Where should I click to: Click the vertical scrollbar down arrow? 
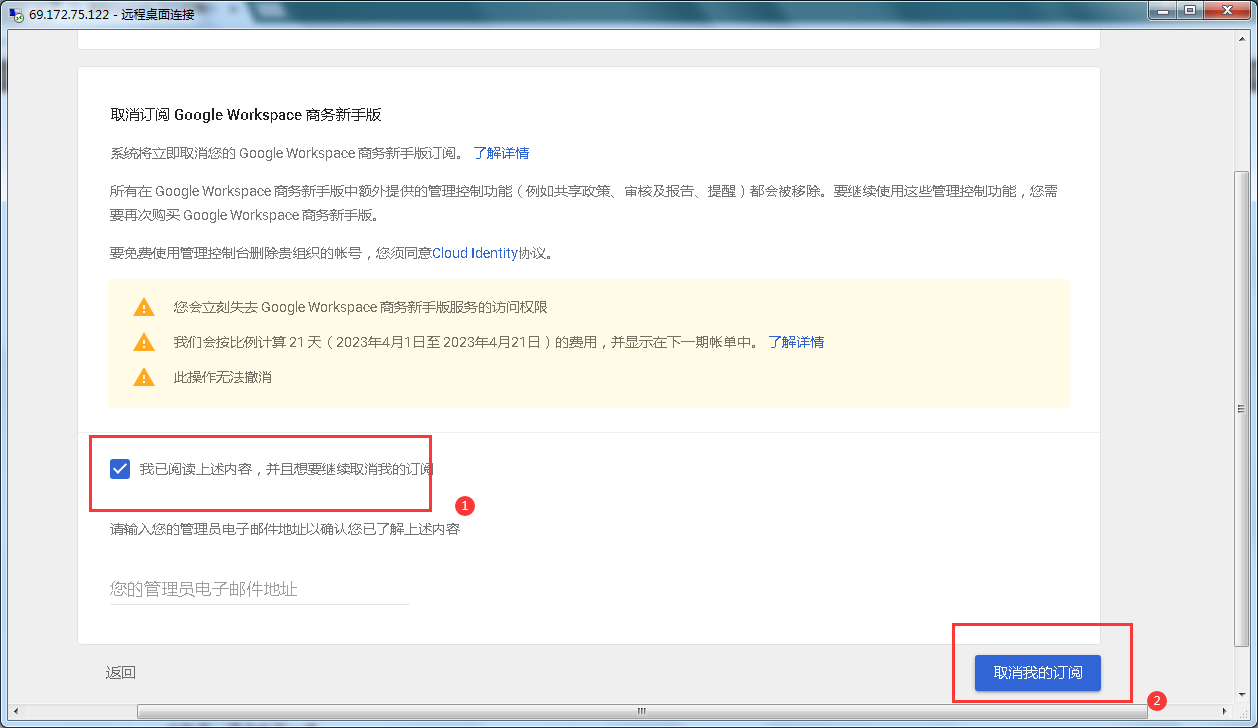[1242, 695]
